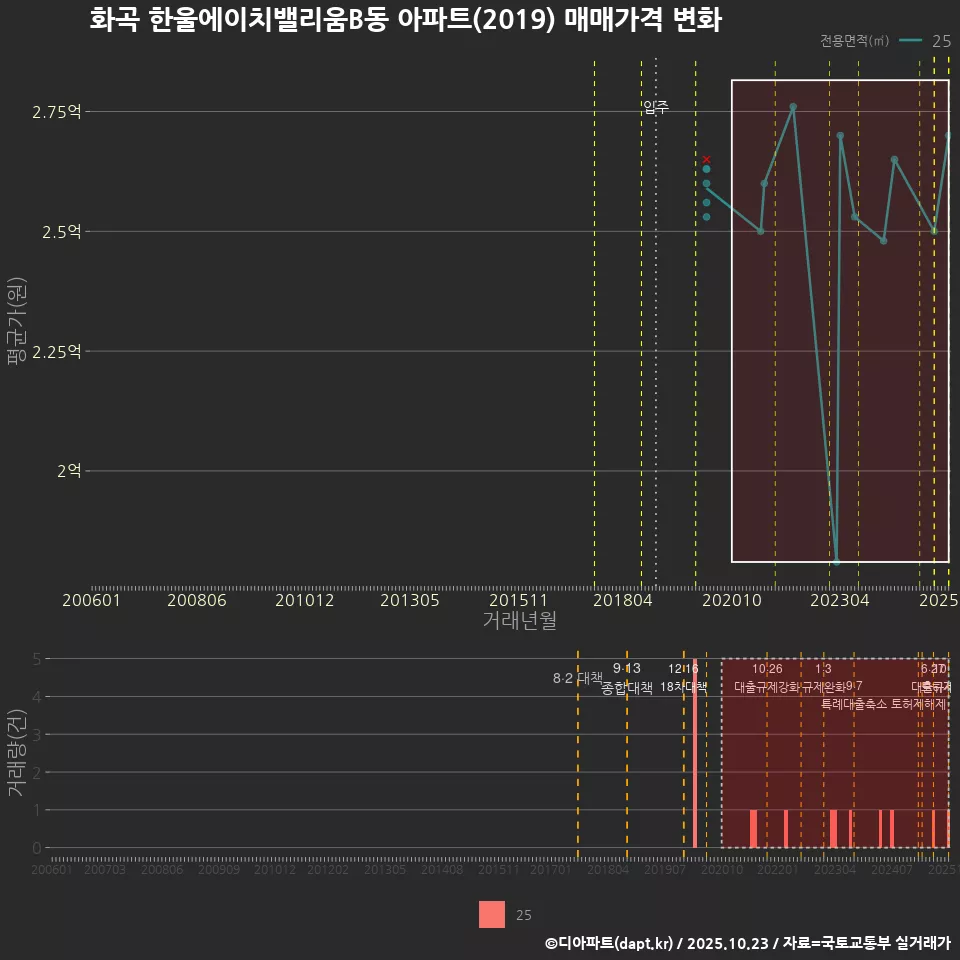Expand the 6·27 대출규제 annotation
Image resolution: width=960 pixels, height=960 pixels.
click(x=931, y=679)
